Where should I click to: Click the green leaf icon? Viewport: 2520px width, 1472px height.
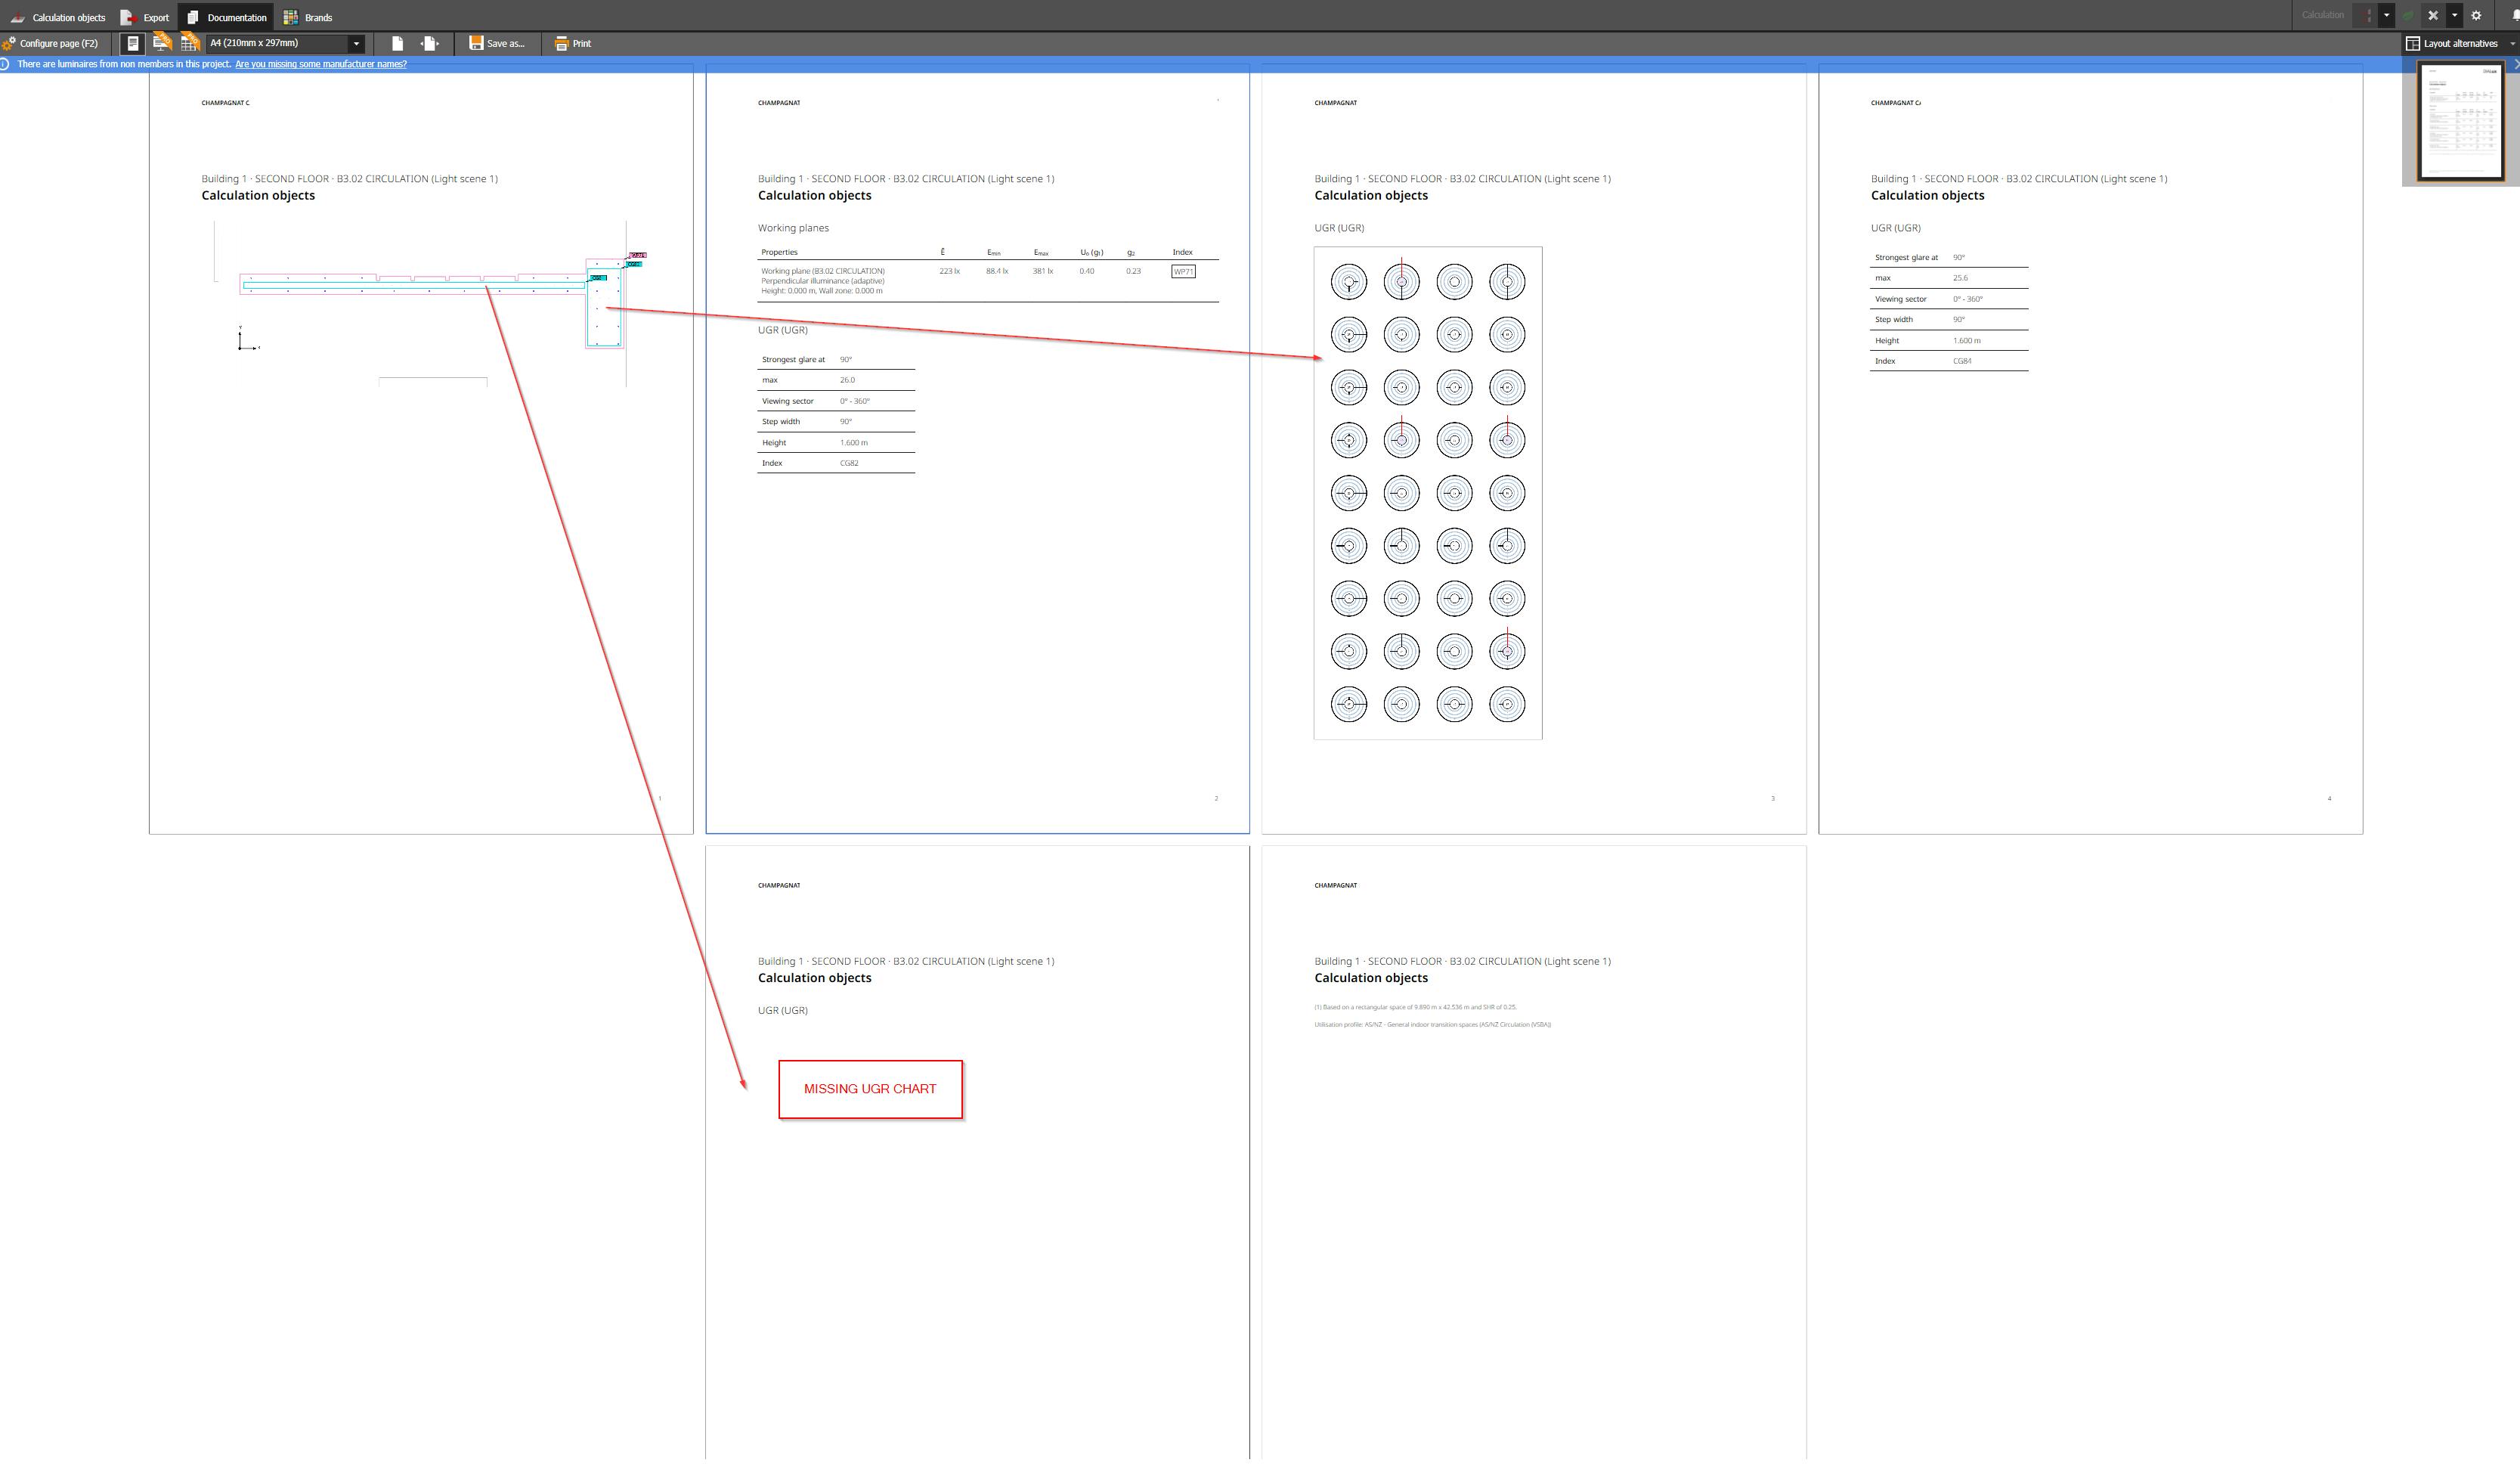(2408, 15)
